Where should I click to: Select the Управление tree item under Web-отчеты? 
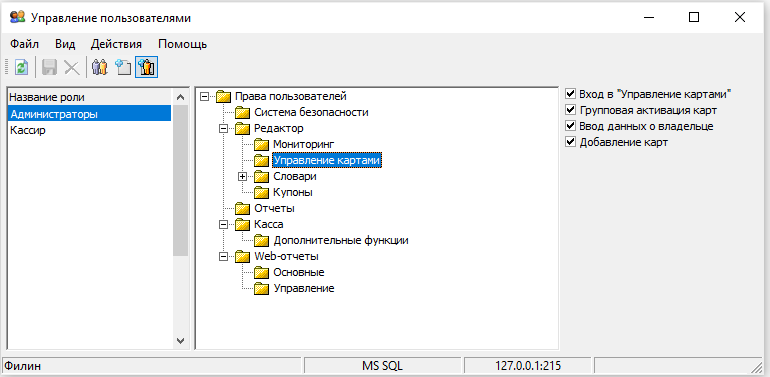coord(304,289)
